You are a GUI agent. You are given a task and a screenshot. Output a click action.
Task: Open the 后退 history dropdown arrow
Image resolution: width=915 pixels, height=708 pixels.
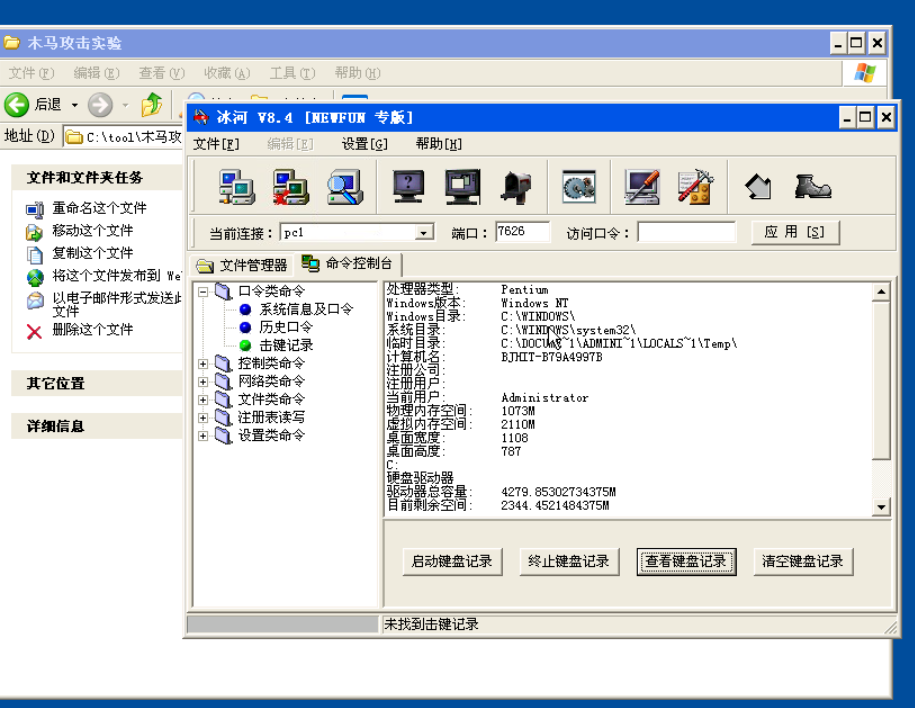point(75,105)
